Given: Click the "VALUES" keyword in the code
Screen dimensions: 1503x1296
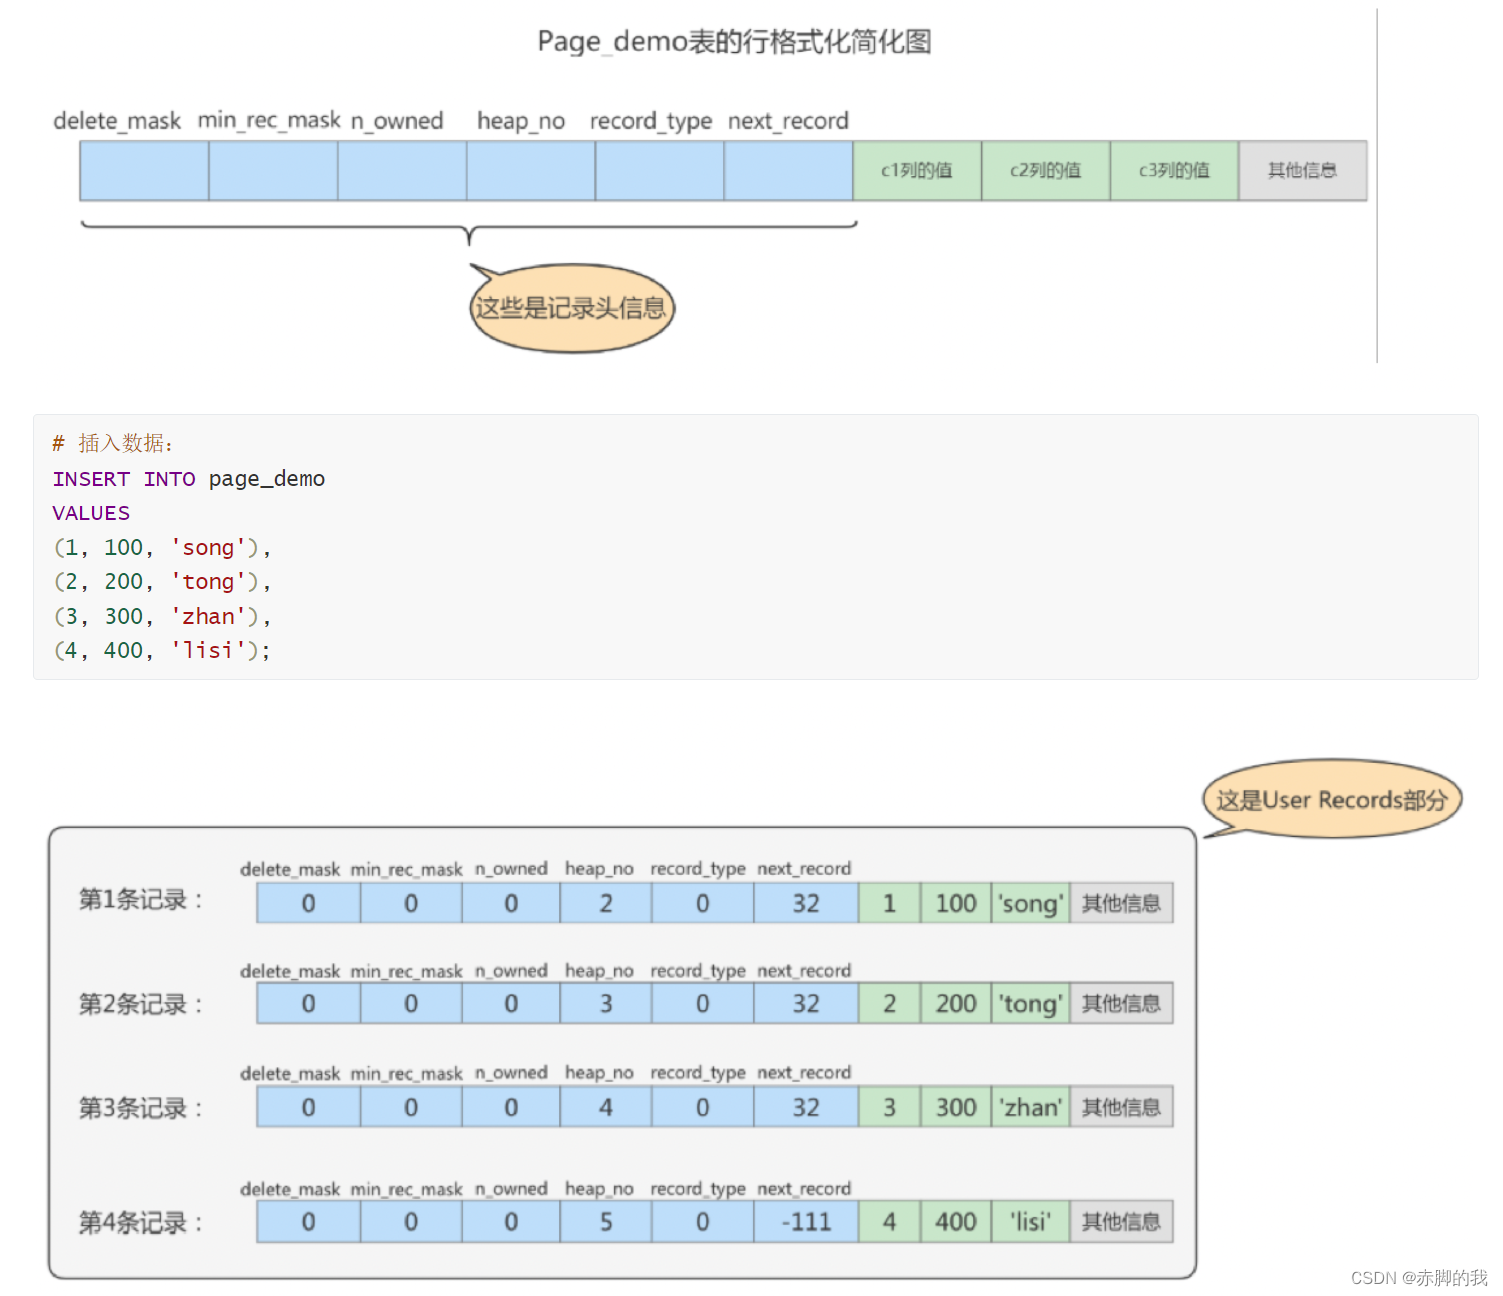Looking at the screenshot, I should click(91, 513).
